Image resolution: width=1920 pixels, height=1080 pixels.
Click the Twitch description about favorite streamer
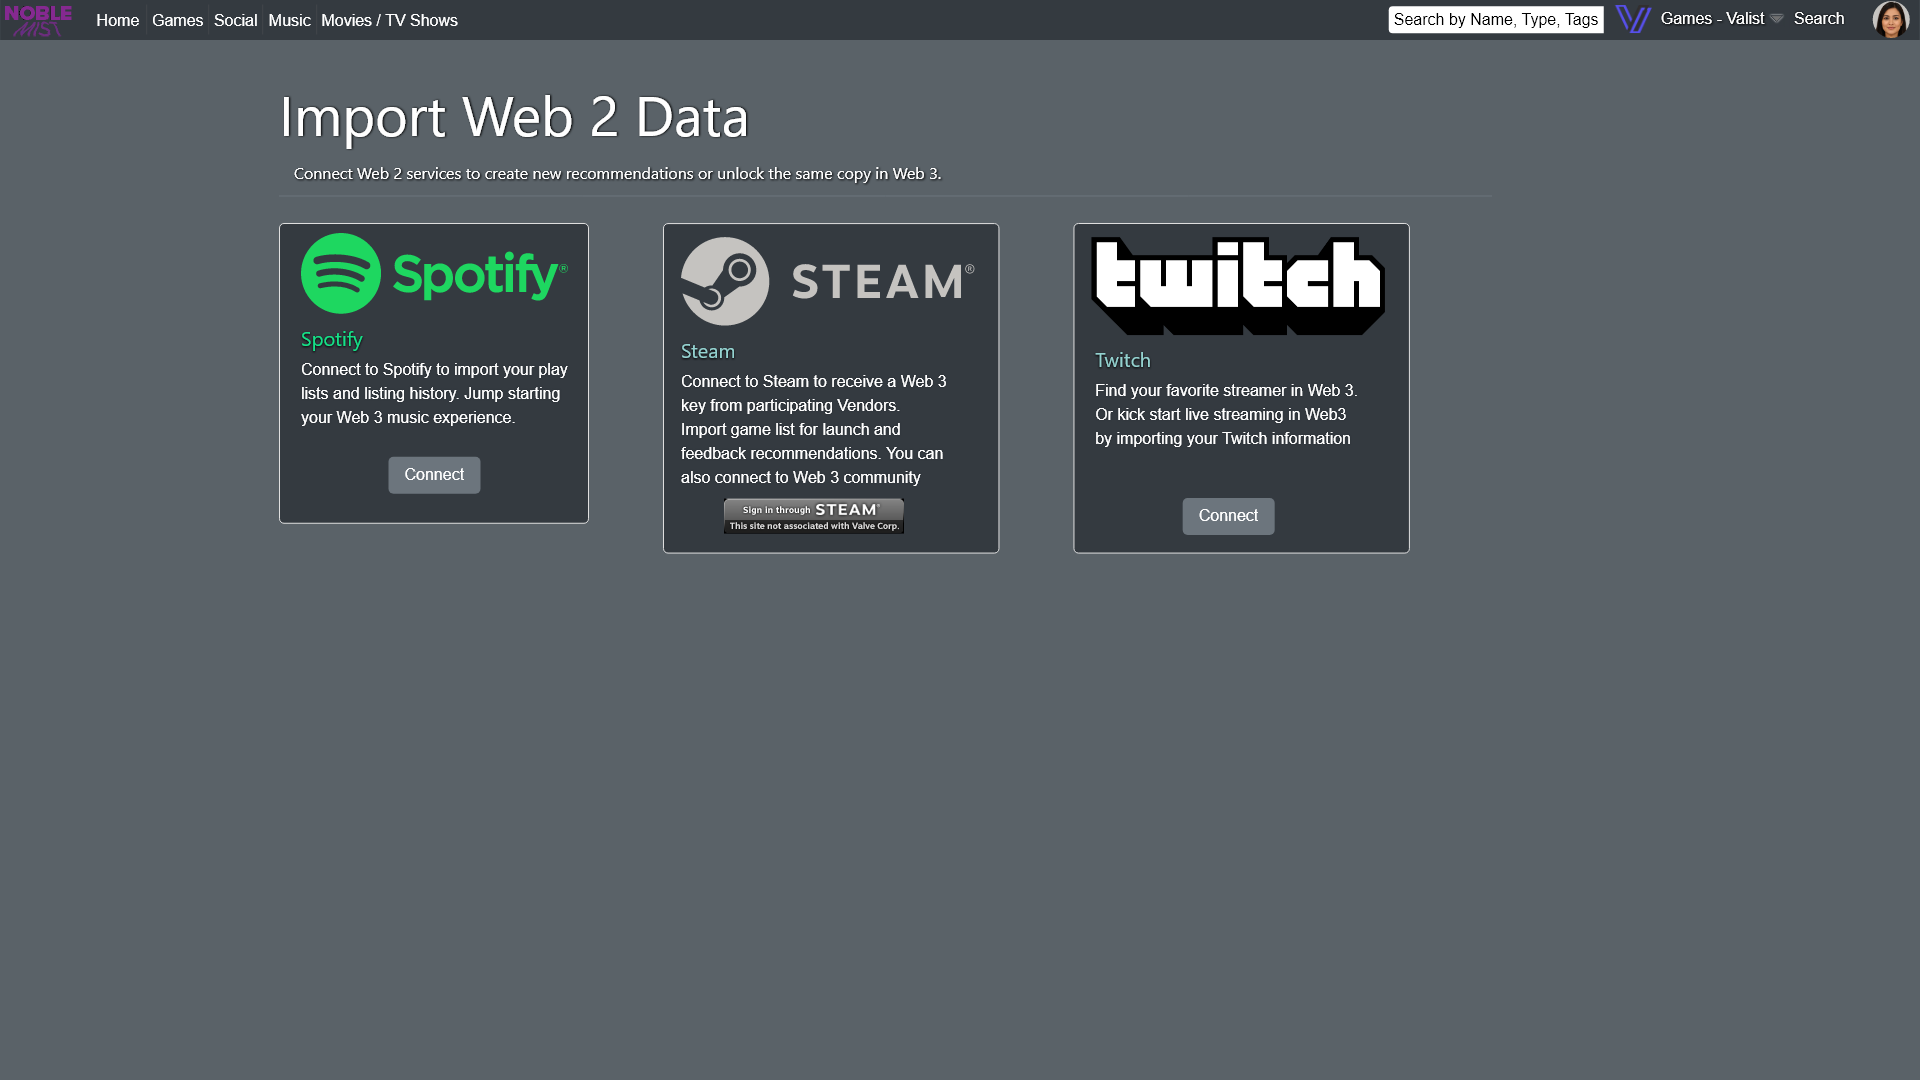[1226, 414]
